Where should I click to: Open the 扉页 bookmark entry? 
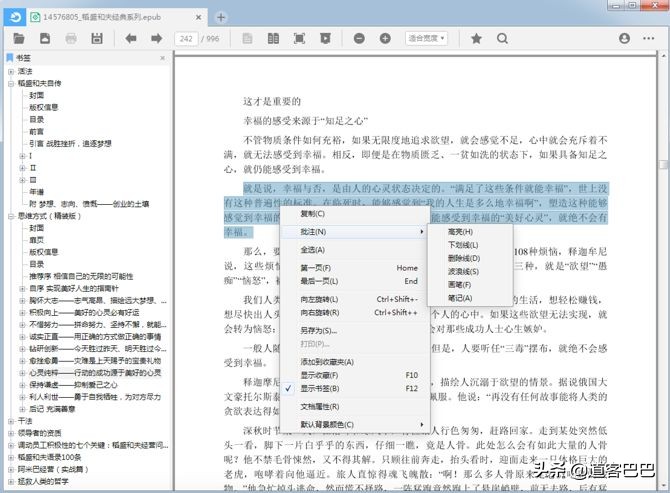point(36,240)
